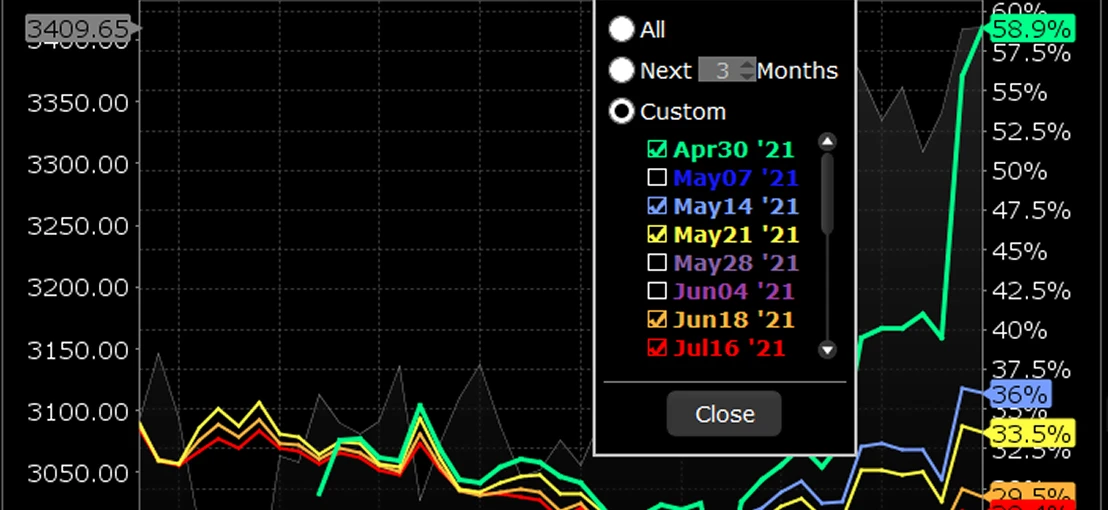The image size is (1108, 510).
Task: Uncheck the Jul16 '21 expiry checkbox
Action: [x=657, y=348]
